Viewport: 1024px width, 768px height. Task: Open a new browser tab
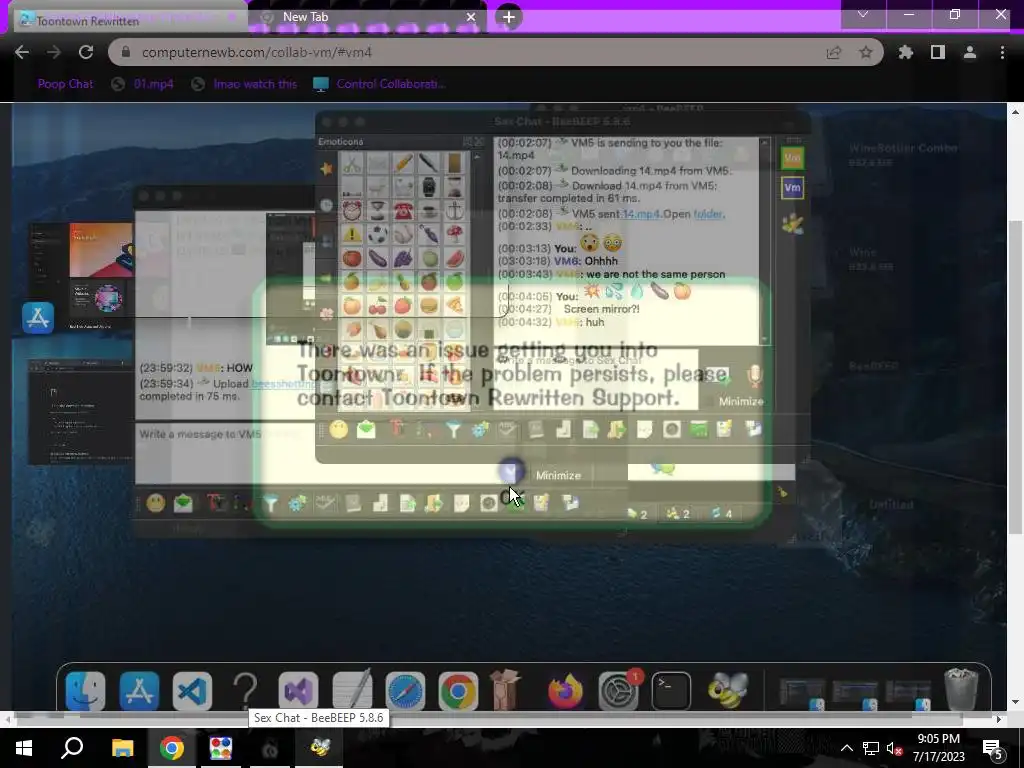click(x=509, y=17)
